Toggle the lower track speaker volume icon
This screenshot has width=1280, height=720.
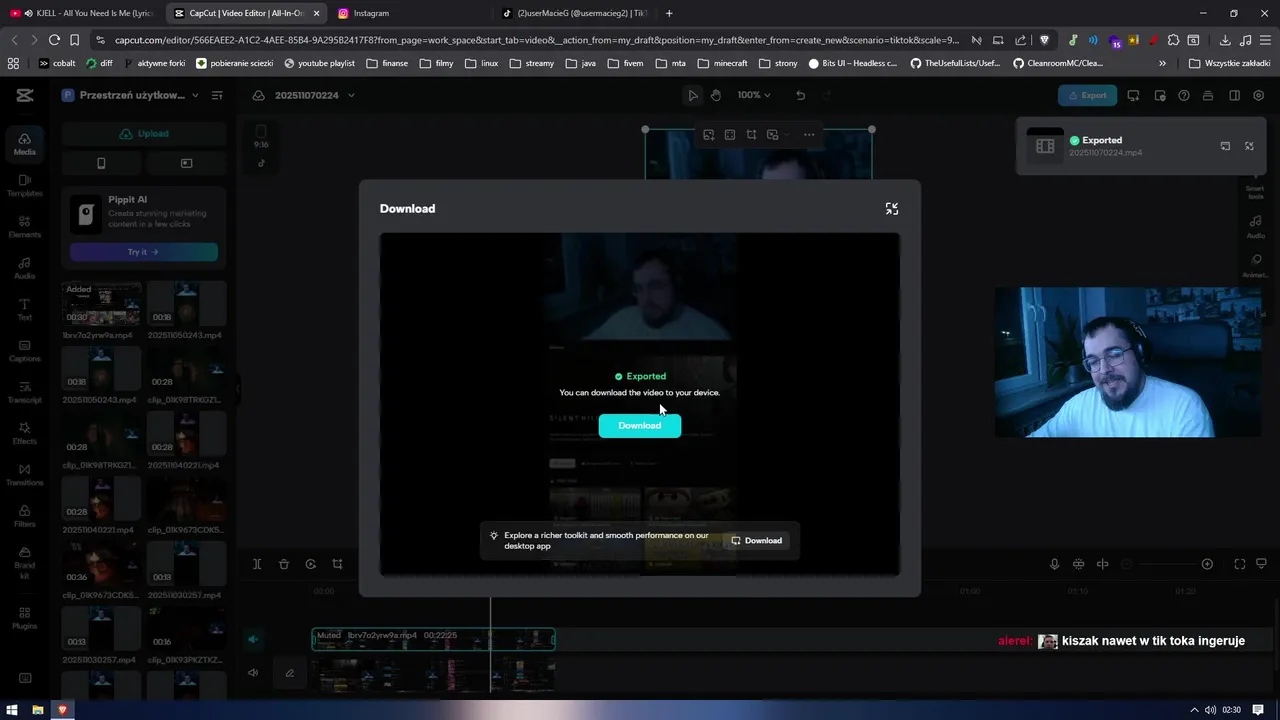click(253, 673)
